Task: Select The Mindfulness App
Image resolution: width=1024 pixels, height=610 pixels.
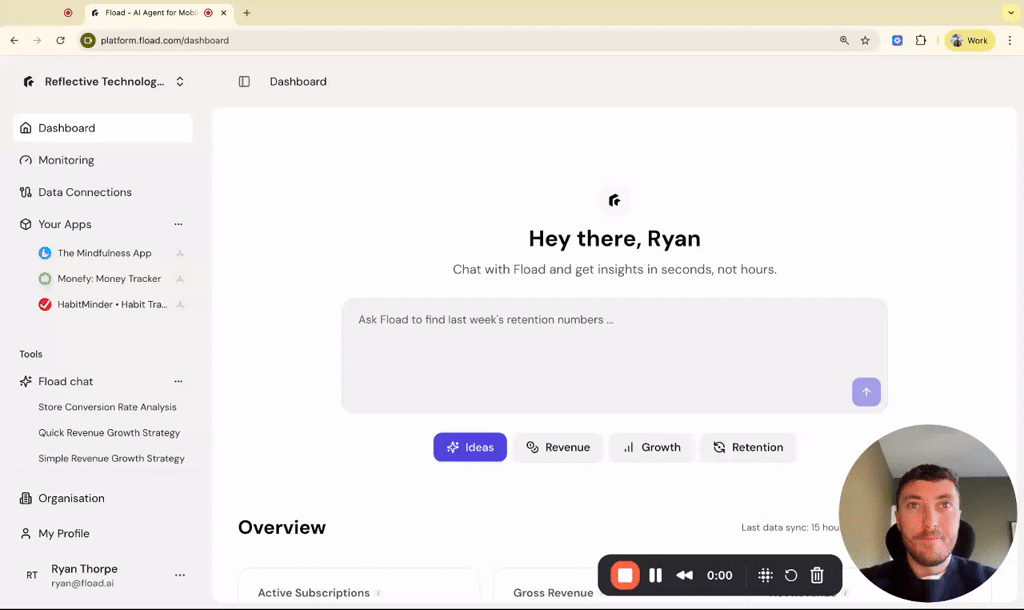Action: pos(104,253)
